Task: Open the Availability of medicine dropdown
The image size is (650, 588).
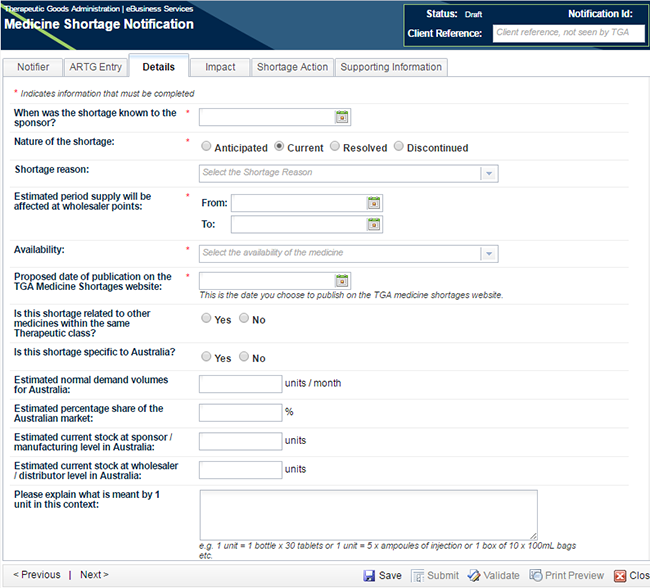Action: tap(488, 253)
